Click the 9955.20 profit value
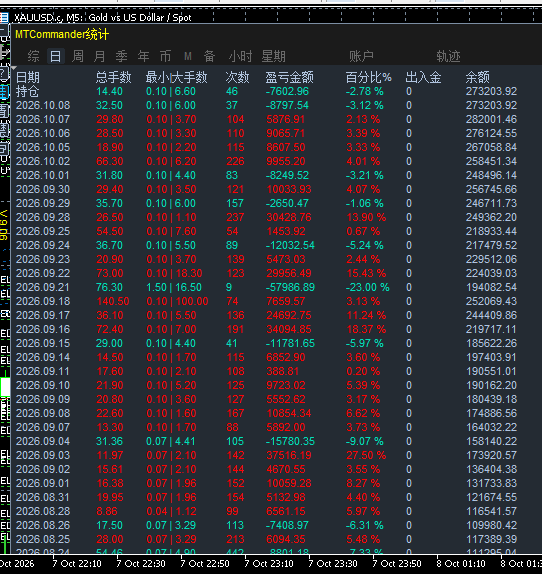542x574 pixels. pyautogui.click(x=286, y=161)
